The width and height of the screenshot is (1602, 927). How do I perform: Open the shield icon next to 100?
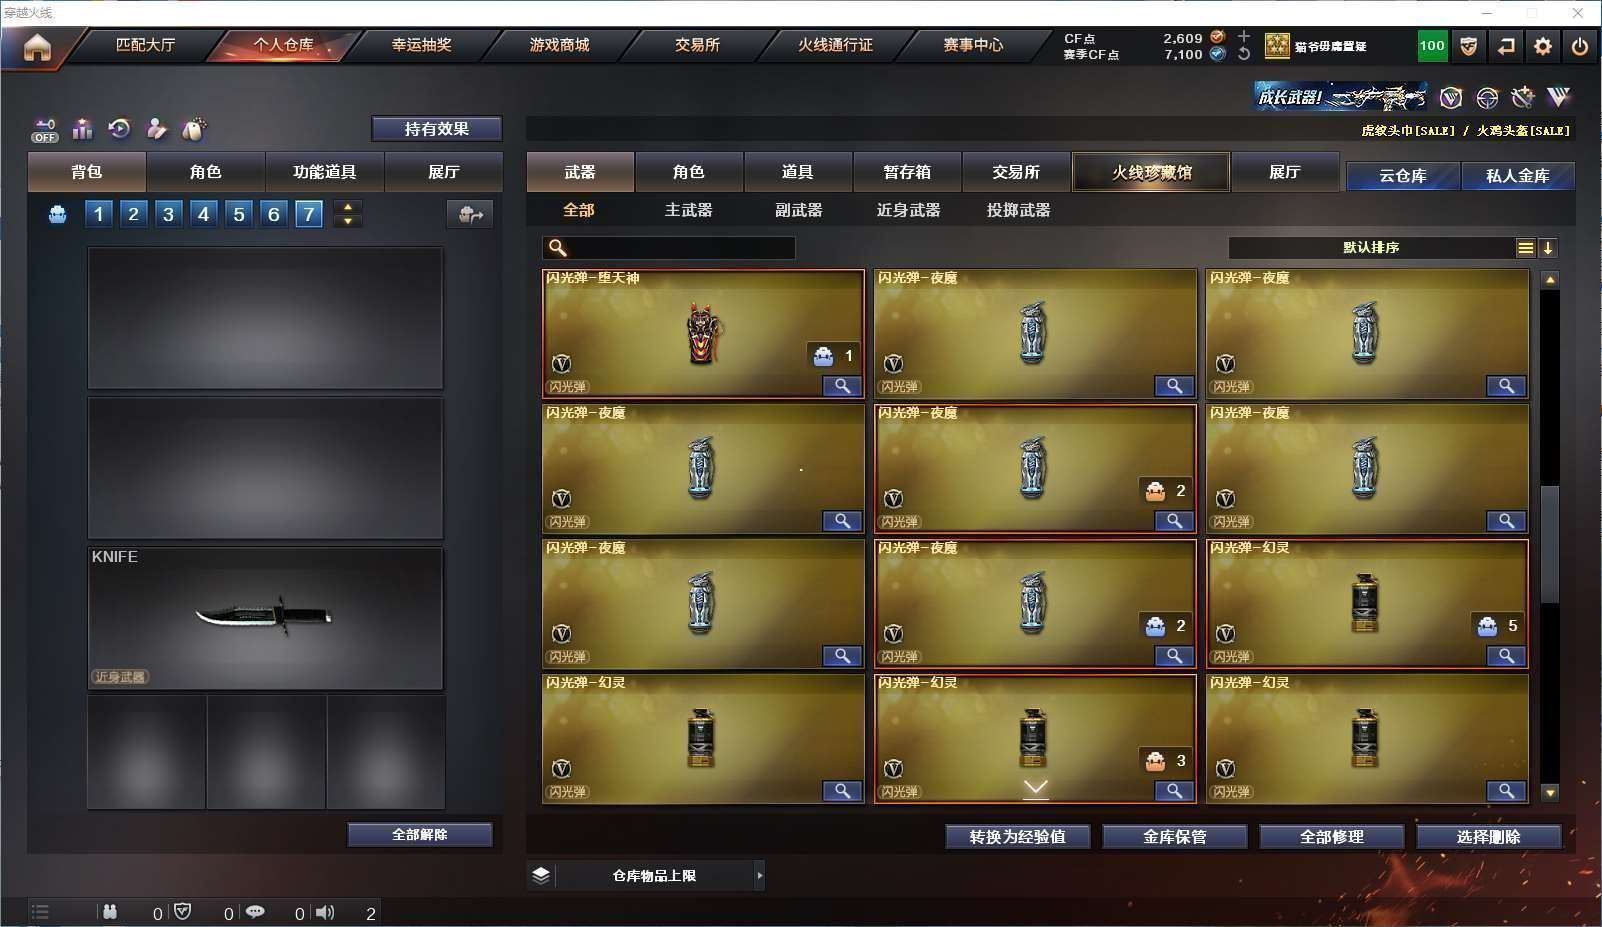[x=1468, y=46]
